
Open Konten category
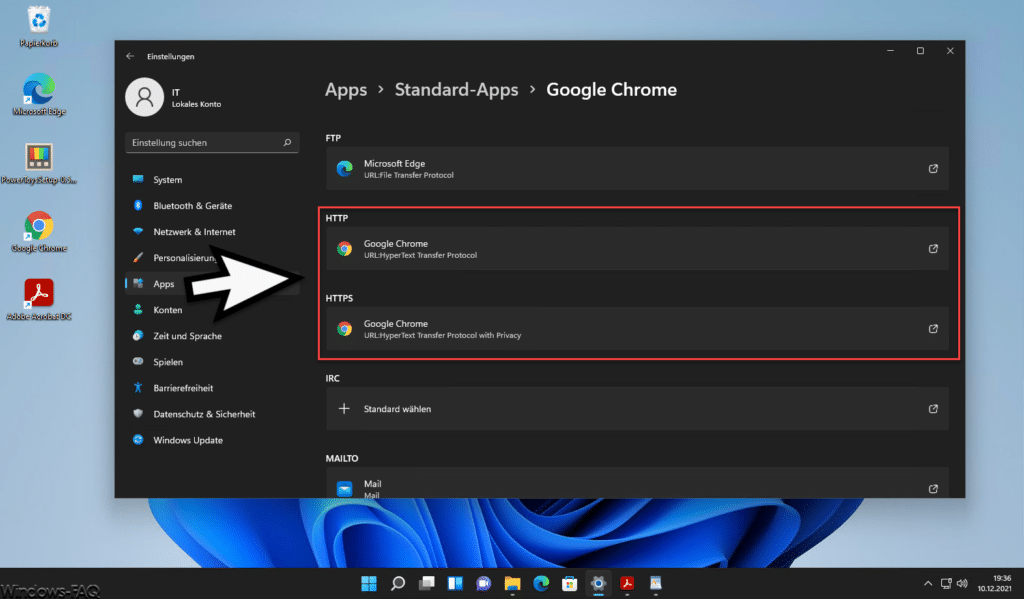point(212,310)
